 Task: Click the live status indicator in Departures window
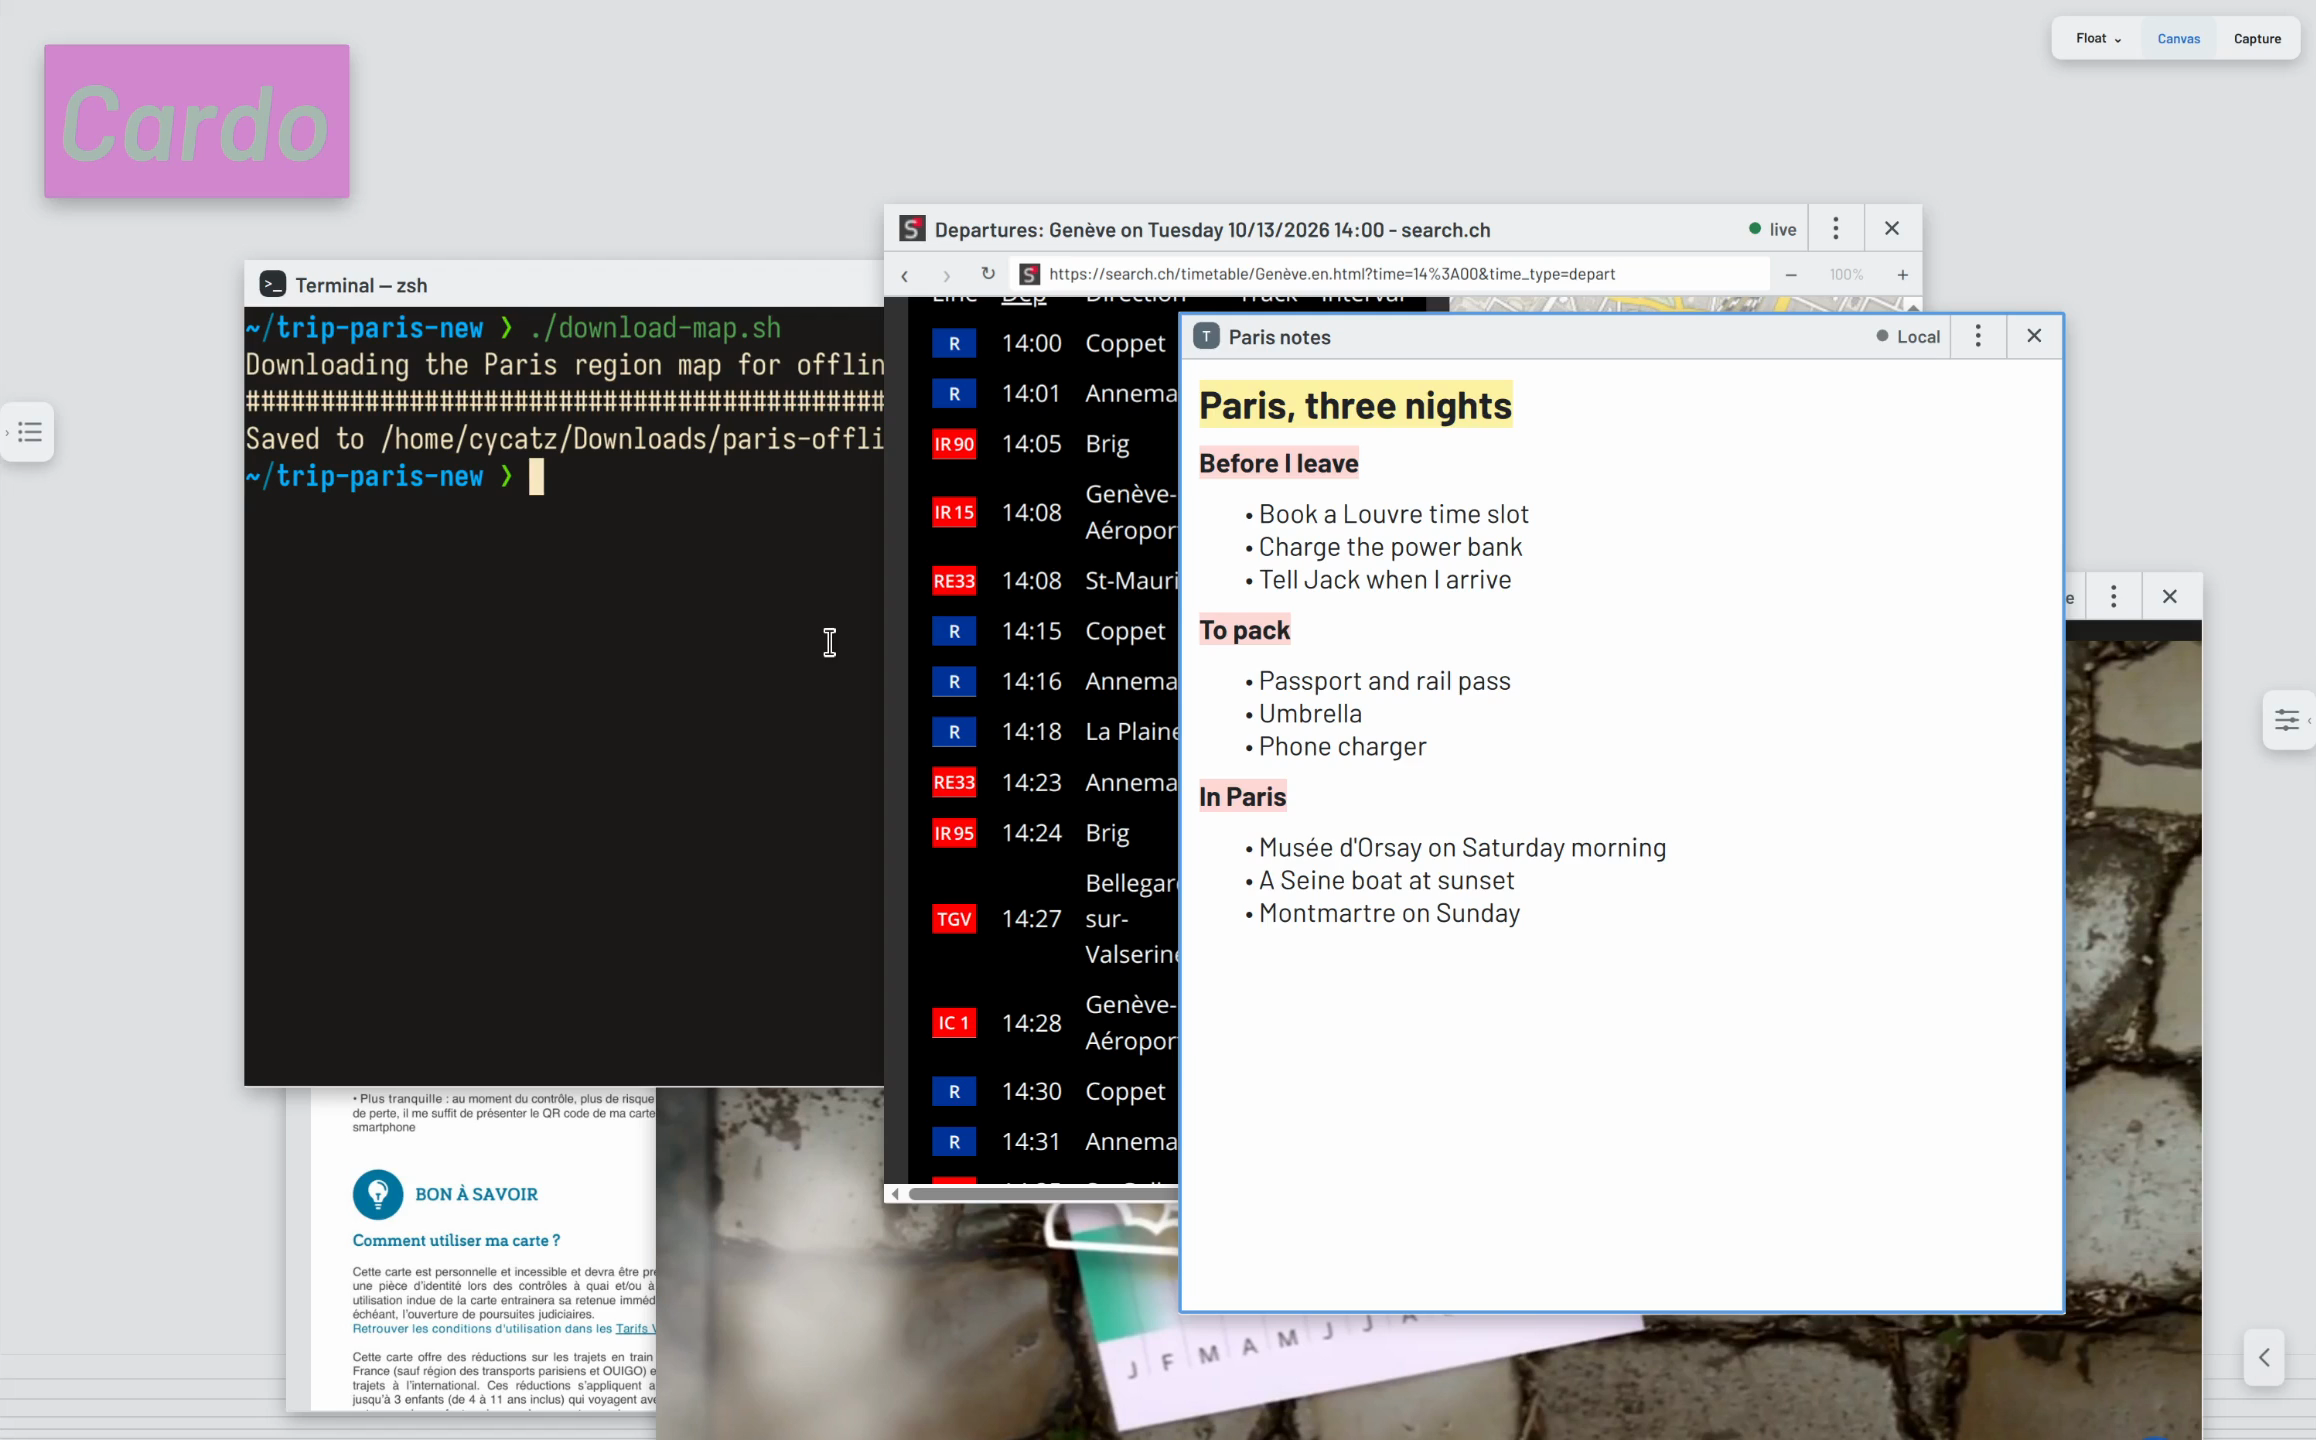[x=1772, y=229]
